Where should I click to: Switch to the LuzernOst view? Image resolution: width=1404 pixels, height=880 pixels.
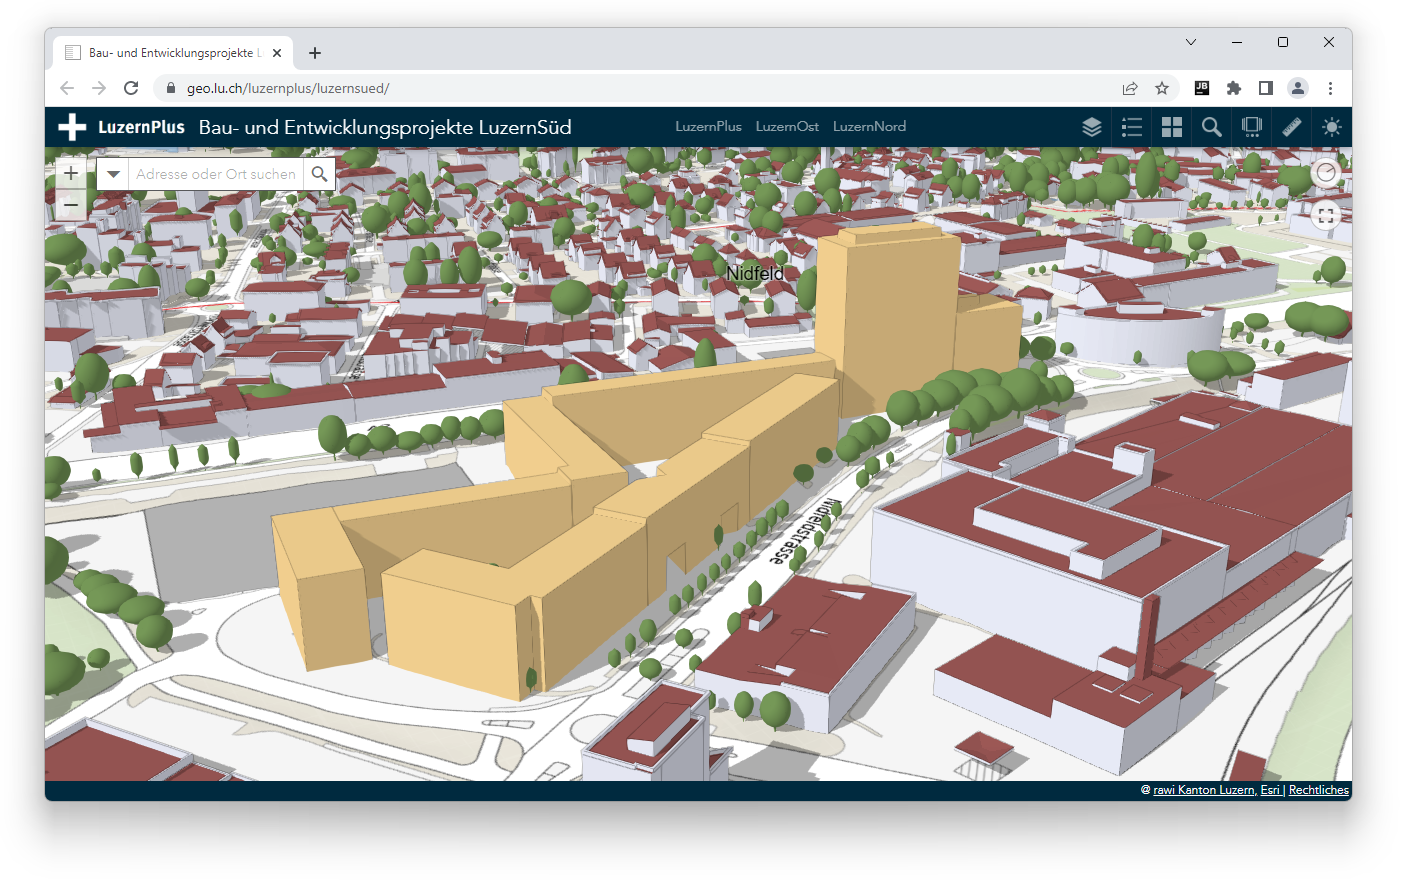[x=787, y=127]
